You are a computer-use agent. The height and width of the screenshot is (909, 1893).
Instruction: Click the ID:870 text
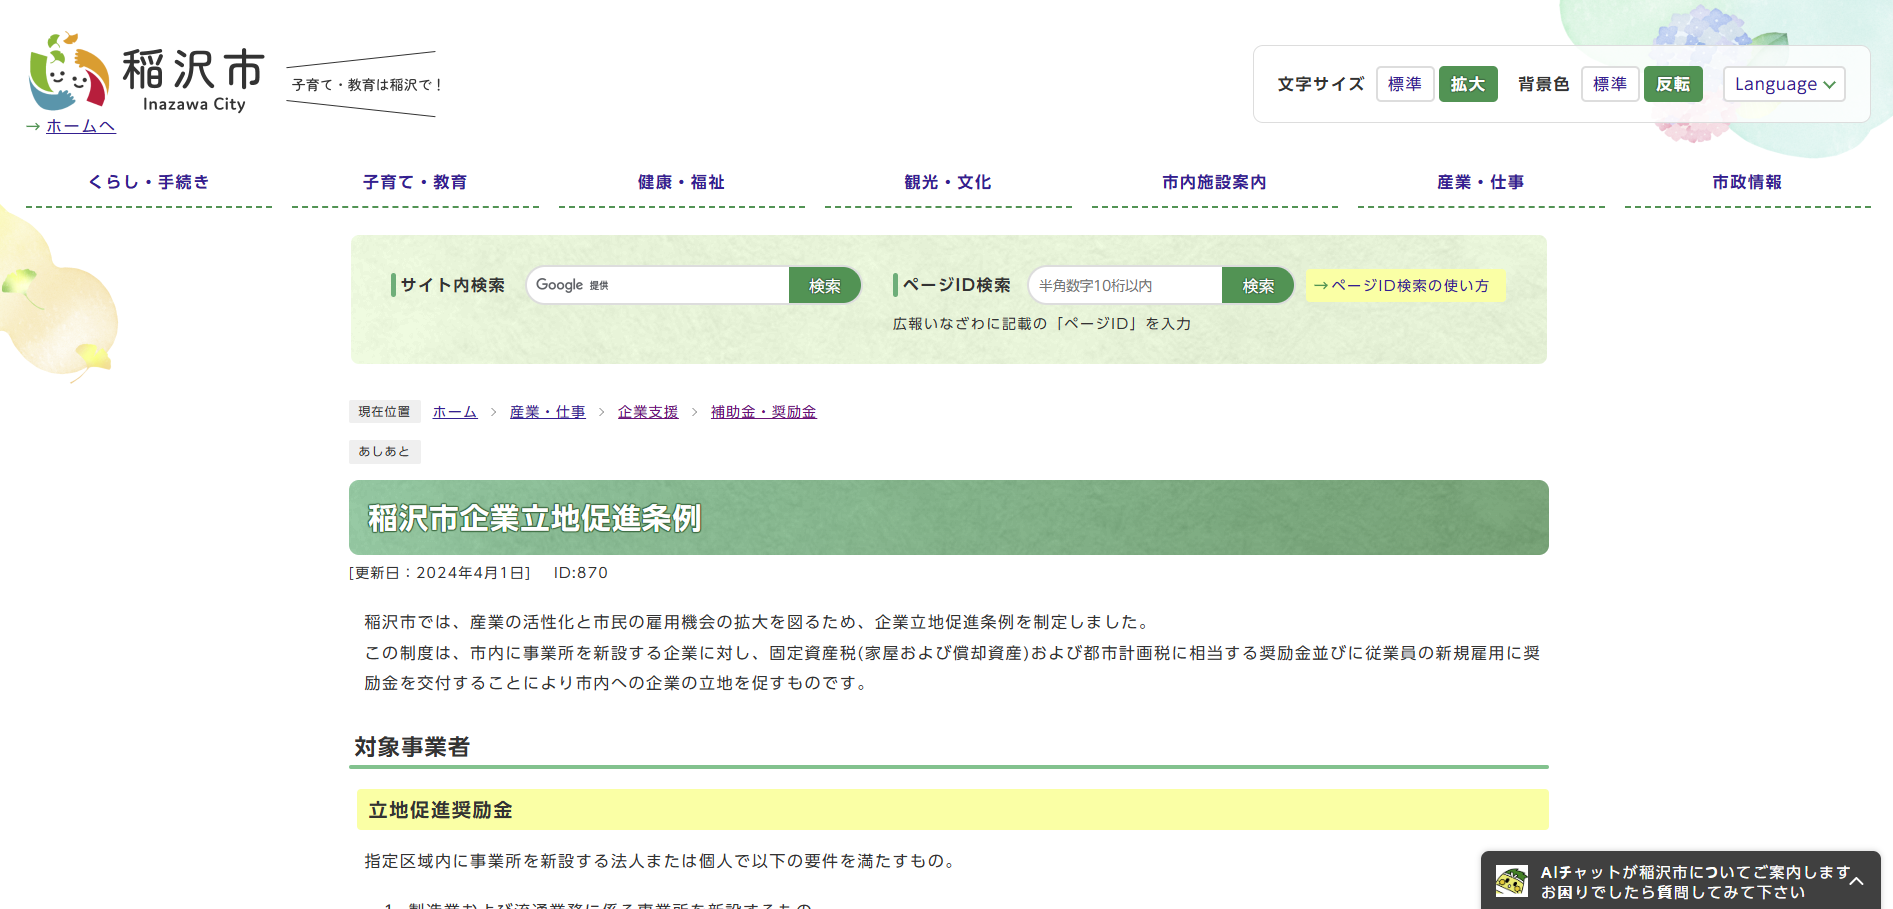[x=581, y=573]
